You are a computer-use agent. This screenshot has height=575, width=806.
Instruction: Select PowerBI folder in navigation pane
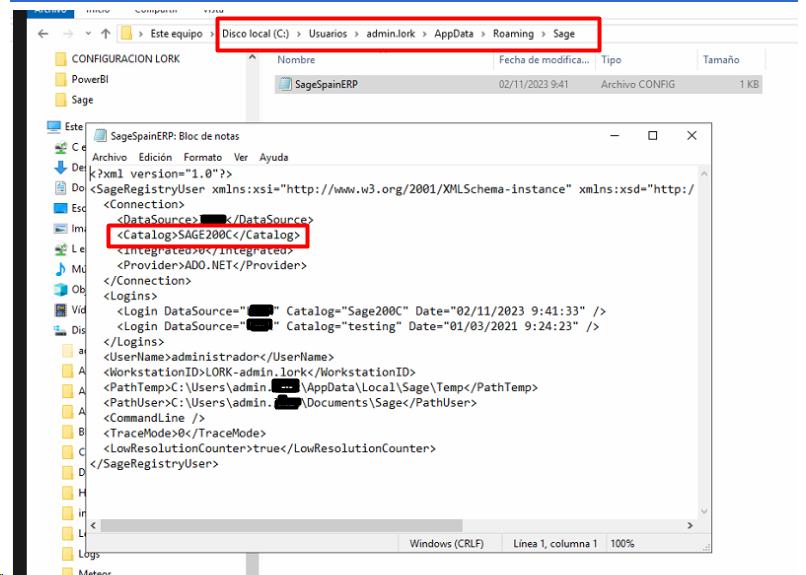(82, 80)
